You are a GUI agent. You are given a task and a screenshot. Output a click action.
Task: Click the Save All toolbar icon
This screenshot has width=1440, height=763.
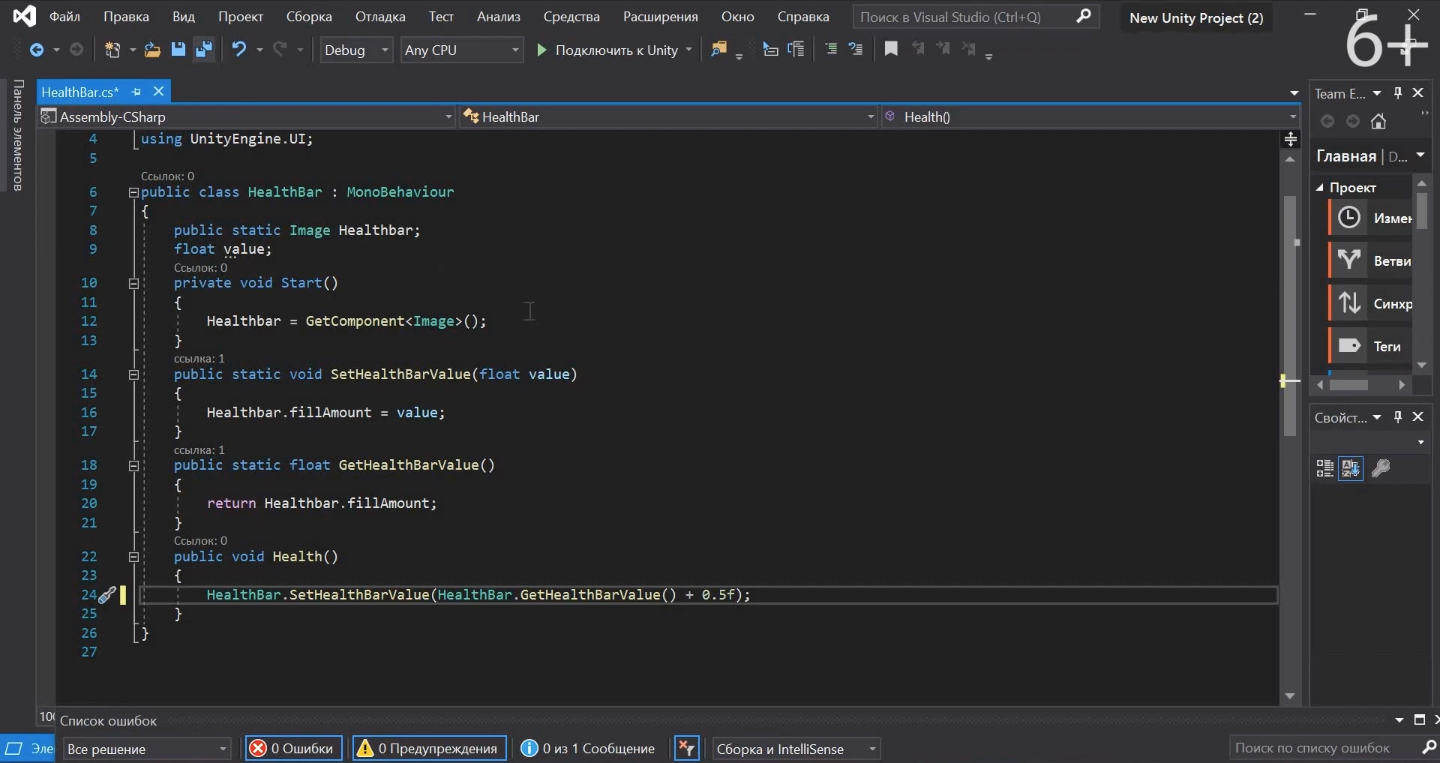pyautogui.click(x=203, y=50)
